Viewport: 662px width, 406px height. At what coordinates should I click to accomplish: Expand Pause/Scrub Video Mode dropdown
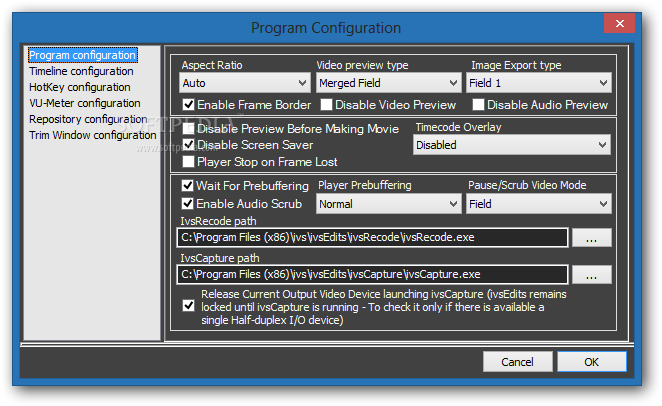point(539,204)
